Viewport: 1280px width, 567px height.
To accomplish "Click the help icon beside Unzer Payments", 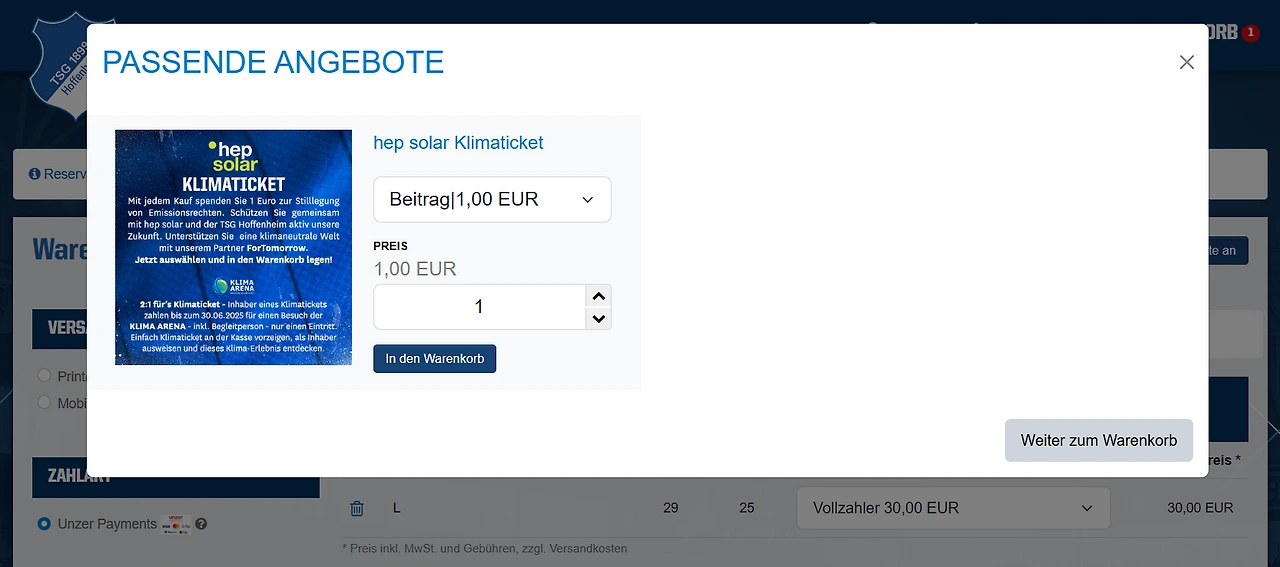I will coord(201,524).
